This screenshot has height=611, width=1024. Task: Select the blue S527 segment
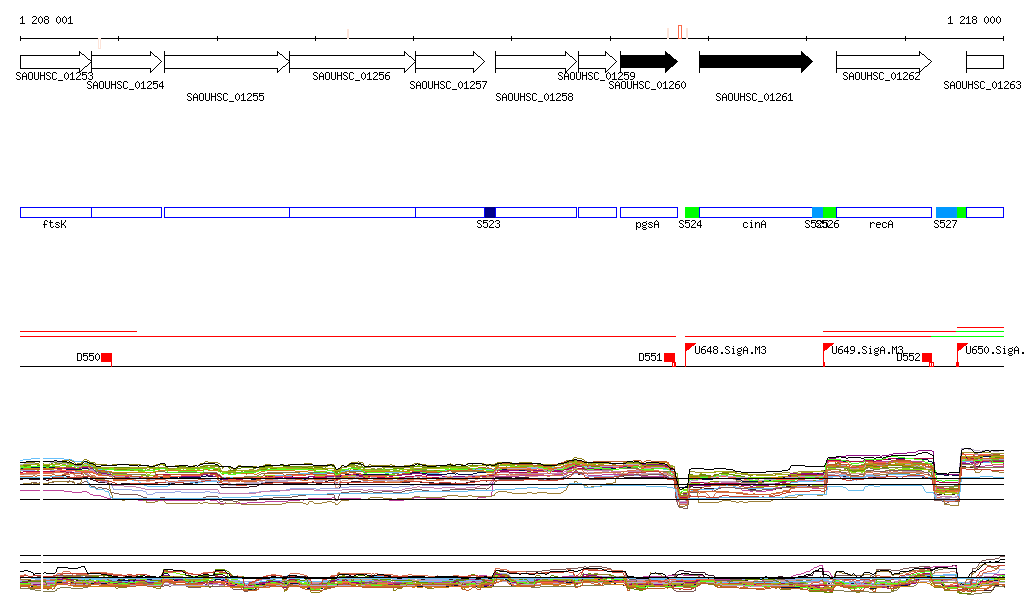(x=946, y=212)
